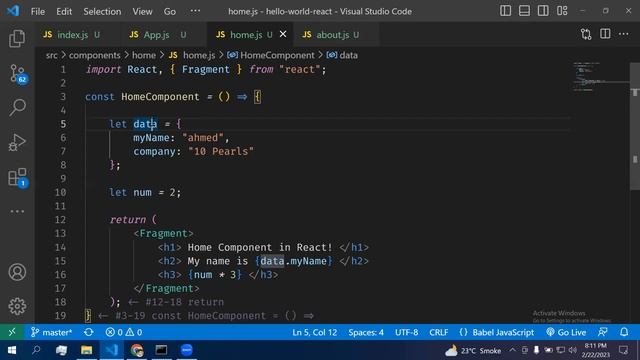Click master* branch in status bar
Viewport: 640px width, 360px height.
[x=51, y=332]
